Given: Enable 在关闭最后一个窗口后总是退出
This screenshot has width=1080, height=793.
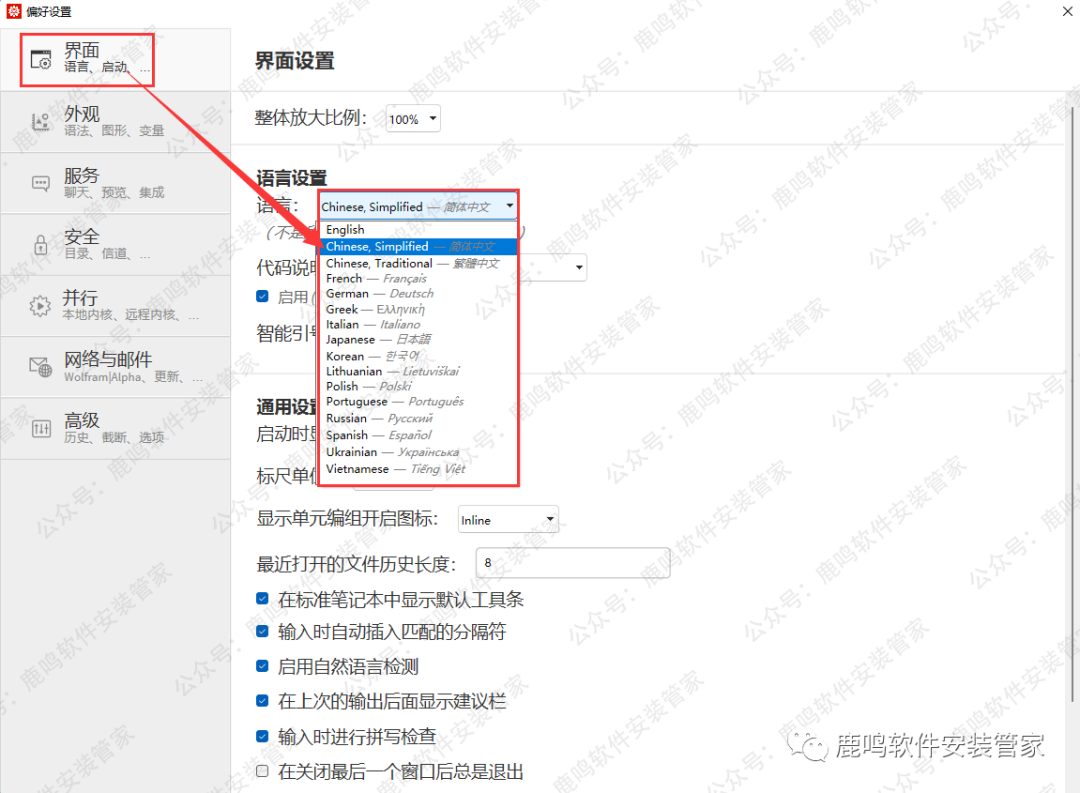Looking at the screenshot, I should point(262,771).
